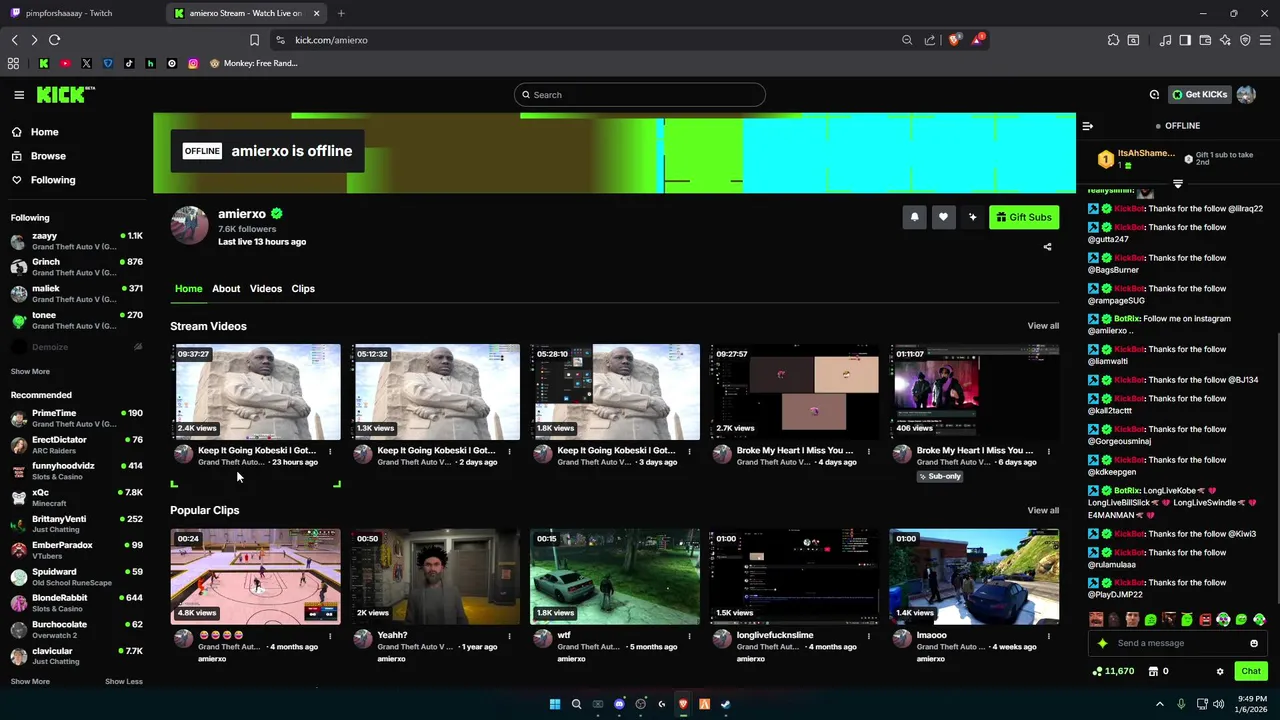Toggle notification bell for amierxo
This screenshot has width=1280, height=720.
coord(914,217)
